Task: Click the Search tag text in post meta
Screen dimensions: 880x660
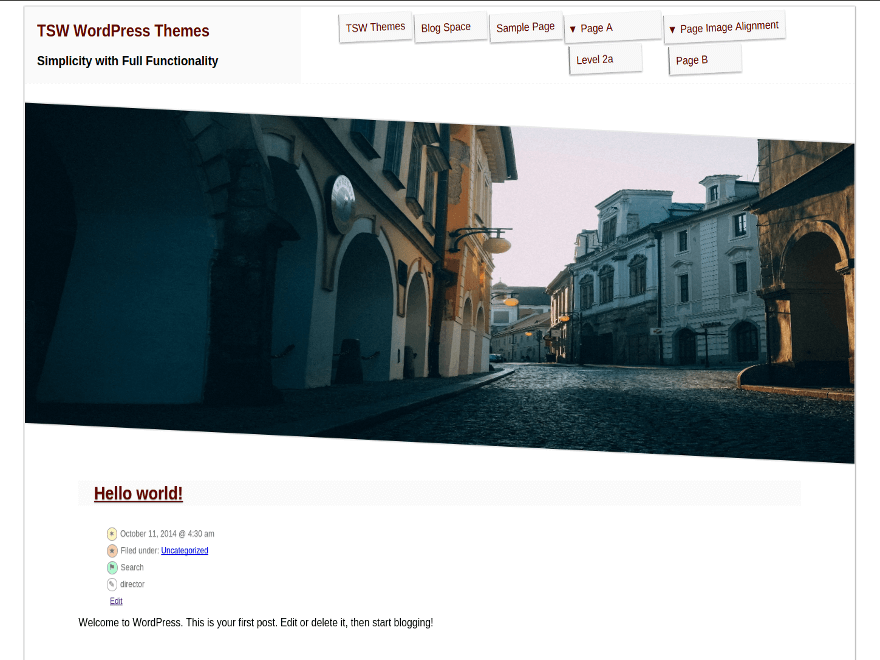Action: pyautogui.click(x=132, y=568)
